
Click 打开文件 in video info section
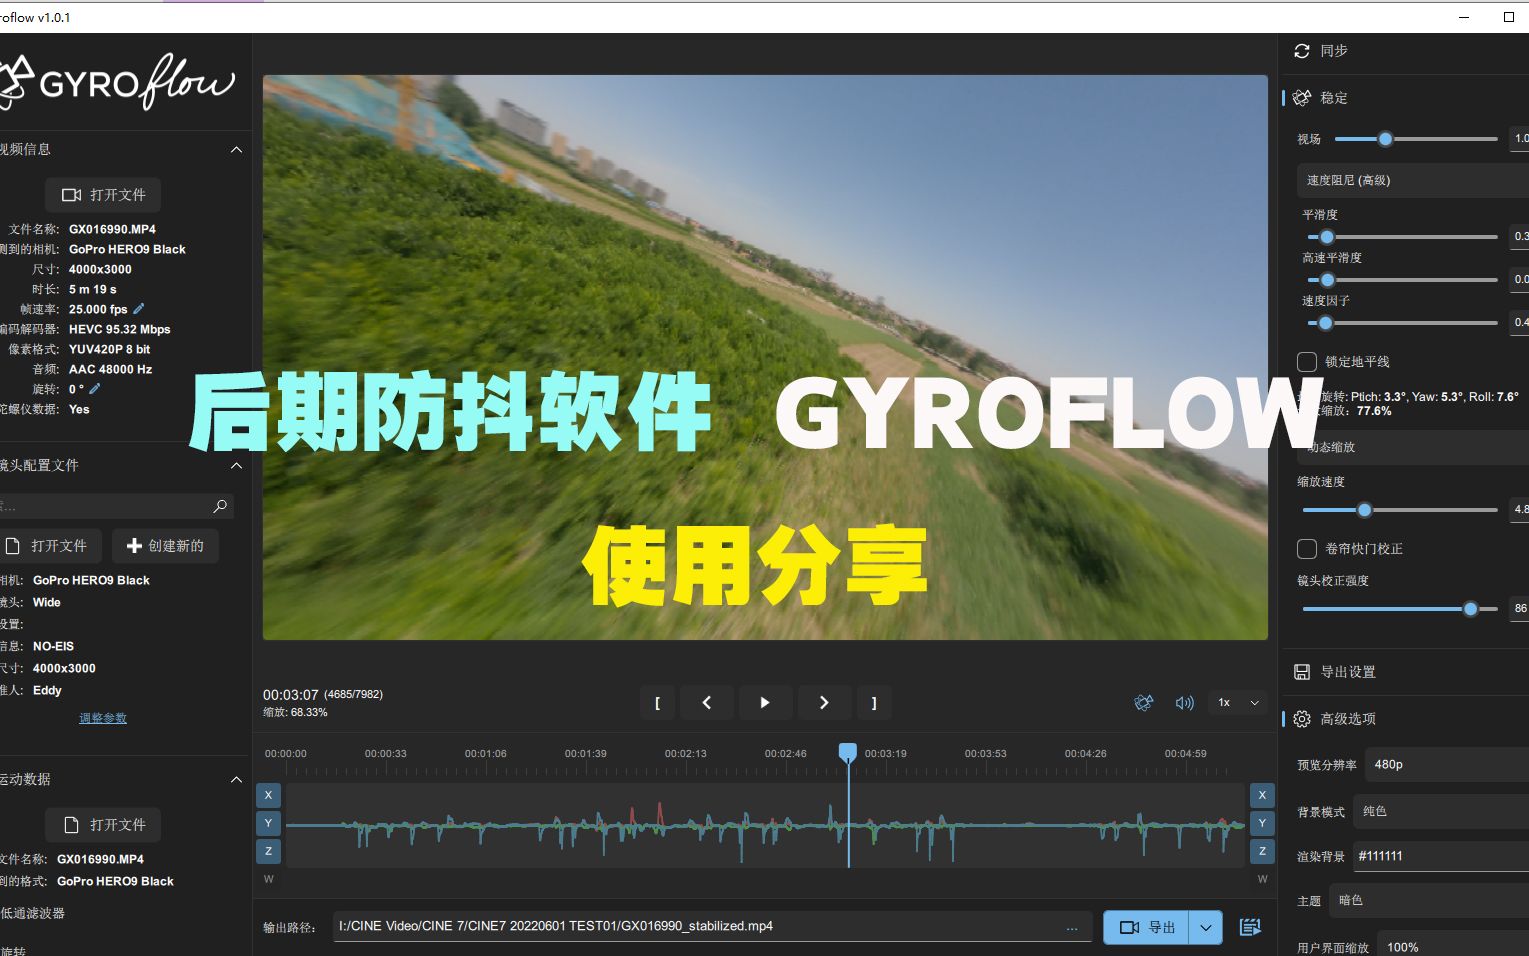[x=103, y=195]
